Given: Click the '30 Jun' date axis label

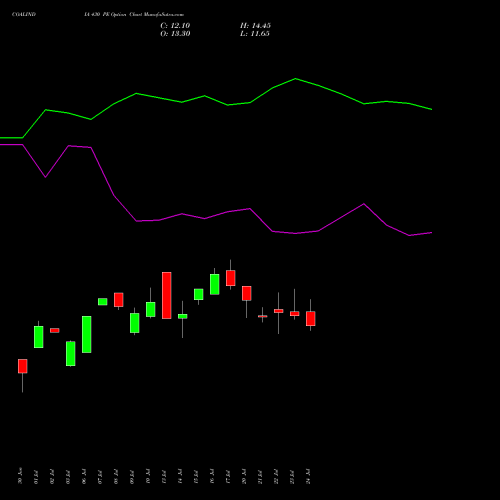Looking at the screenshot, I should (x=20, y=476).
